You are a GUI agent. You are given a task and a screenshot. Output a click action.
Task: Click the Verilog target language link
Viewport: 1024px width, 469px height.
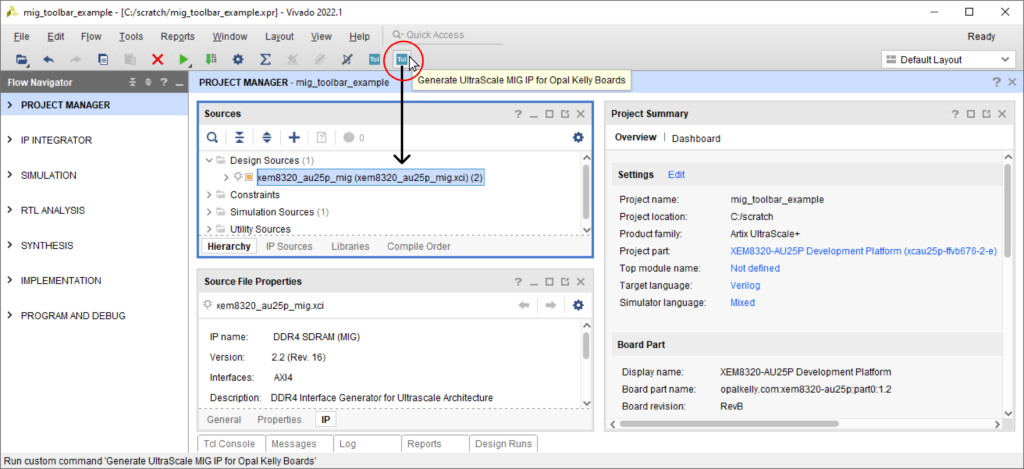745,285
